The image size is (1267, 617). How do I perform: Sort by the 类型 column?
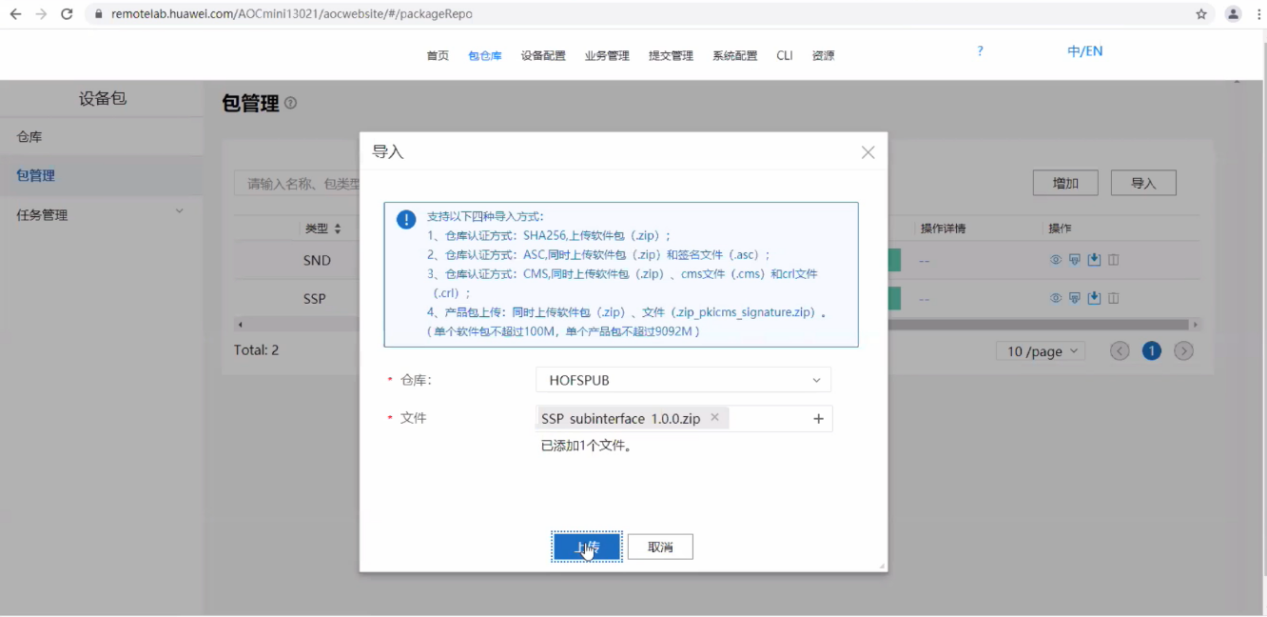point(337,229)
